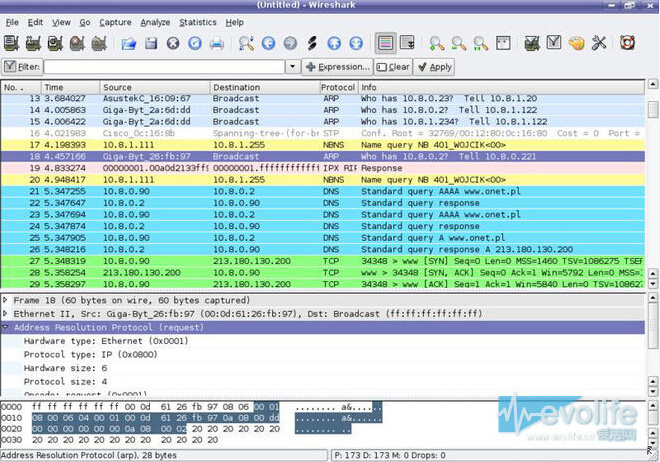Click packet list scrollbar up arrow

pos(652,84)
